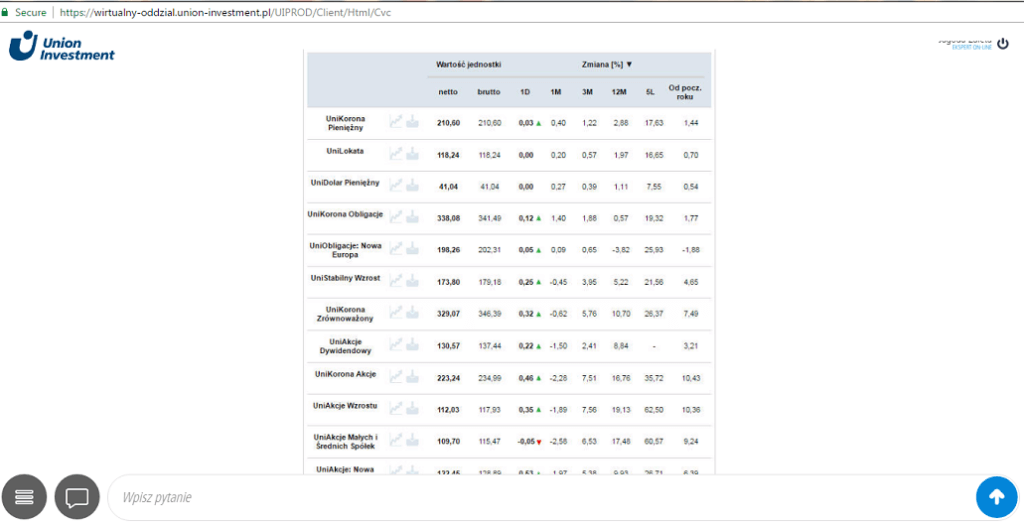The image size is (1024, 526).
Task: Open the UniKorona Zrównoważony fund link
Action: tap(345, 313)
